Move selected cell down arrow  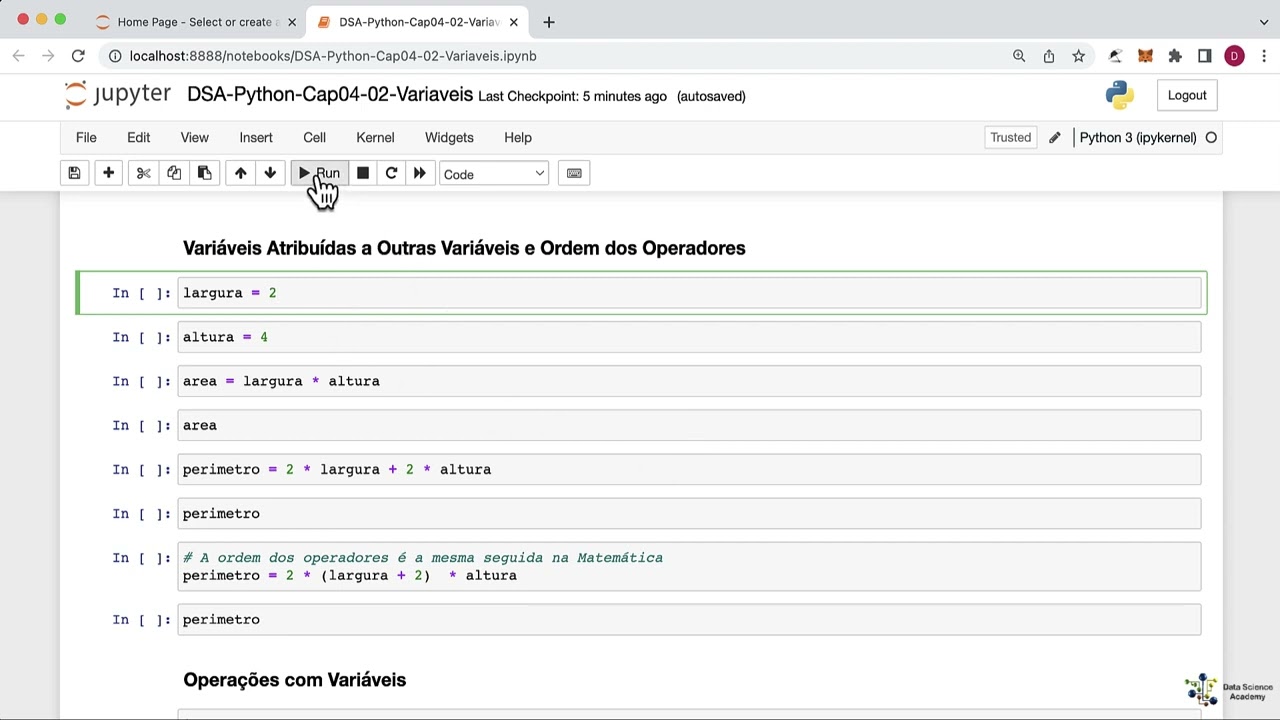(x=270, y=174)
